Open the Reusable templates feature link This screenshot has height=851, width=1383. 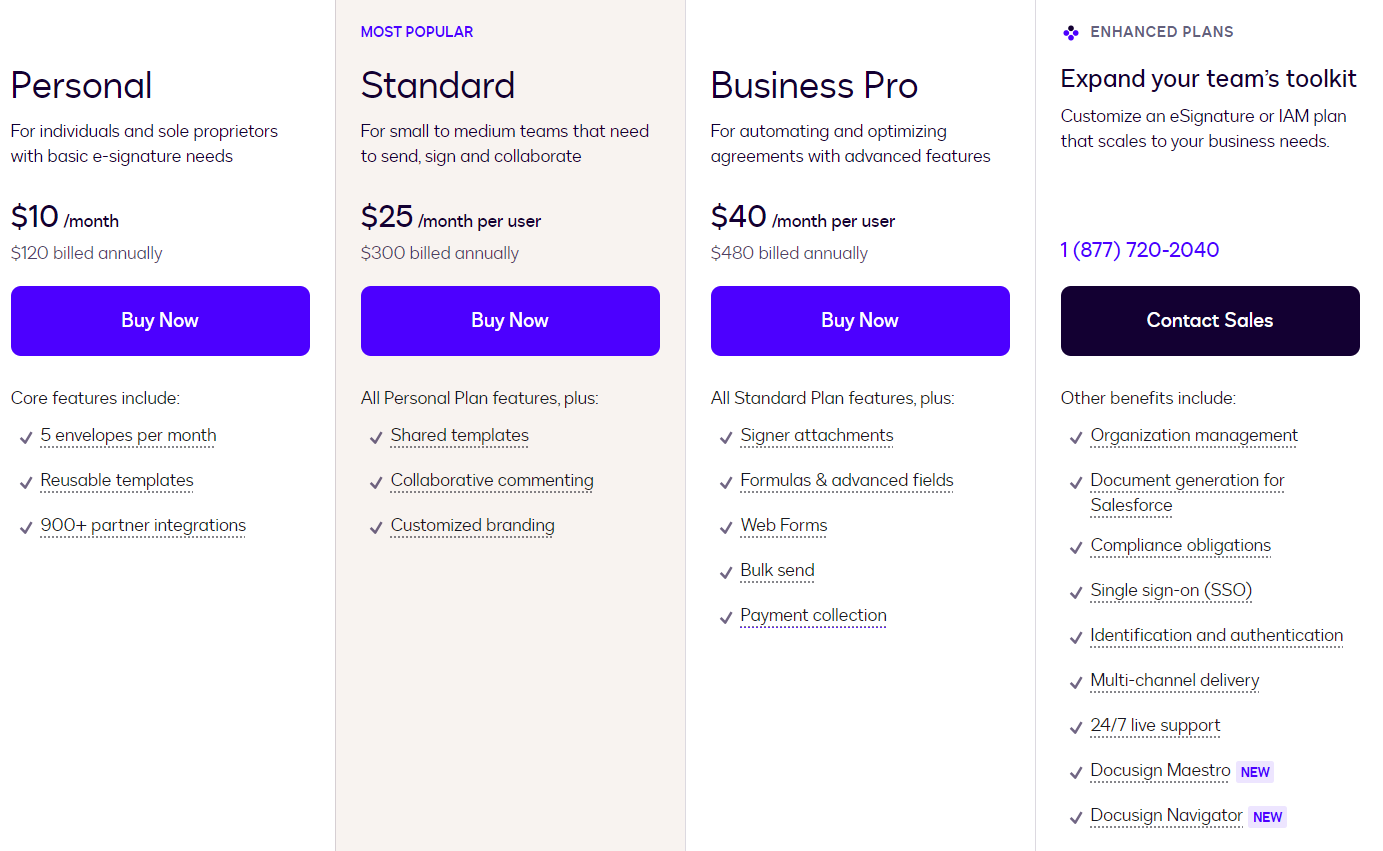coord(116,481)
